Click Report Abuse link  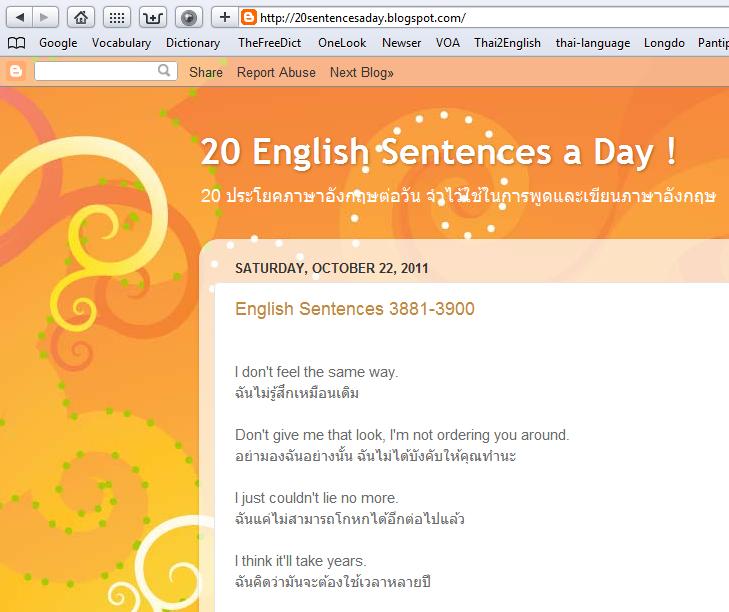276,73
